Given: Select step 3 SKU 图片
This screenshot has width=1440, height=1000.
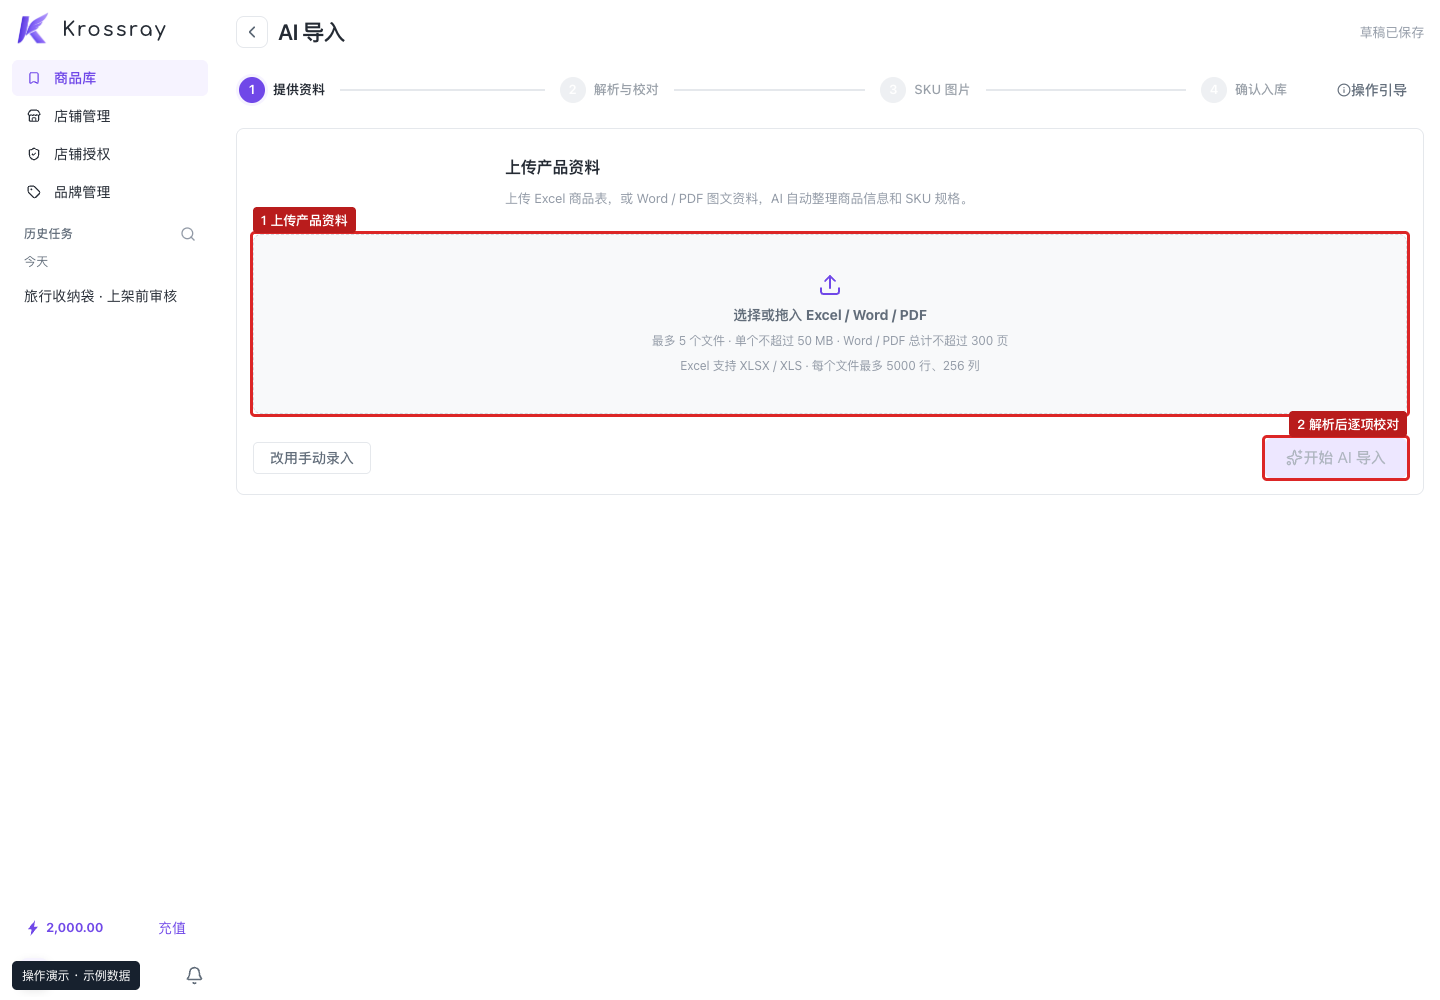Looking at the screenshot, I should [925, 90].
